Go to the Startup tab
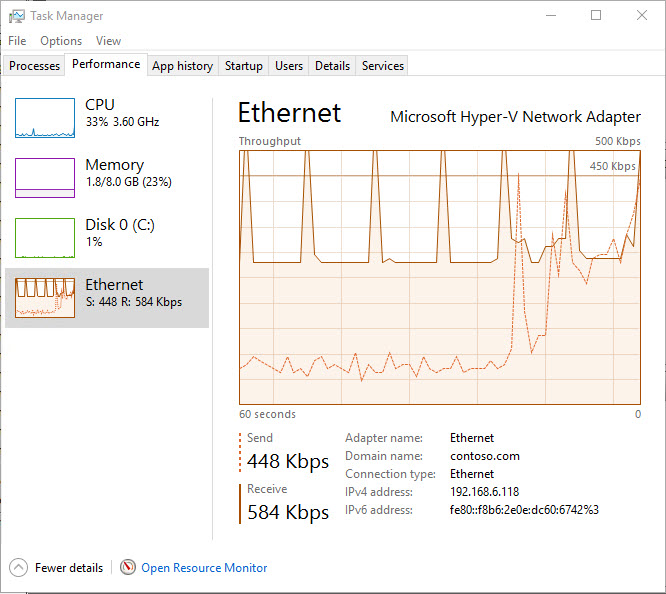The image size is (666, 594). [244, 66]
